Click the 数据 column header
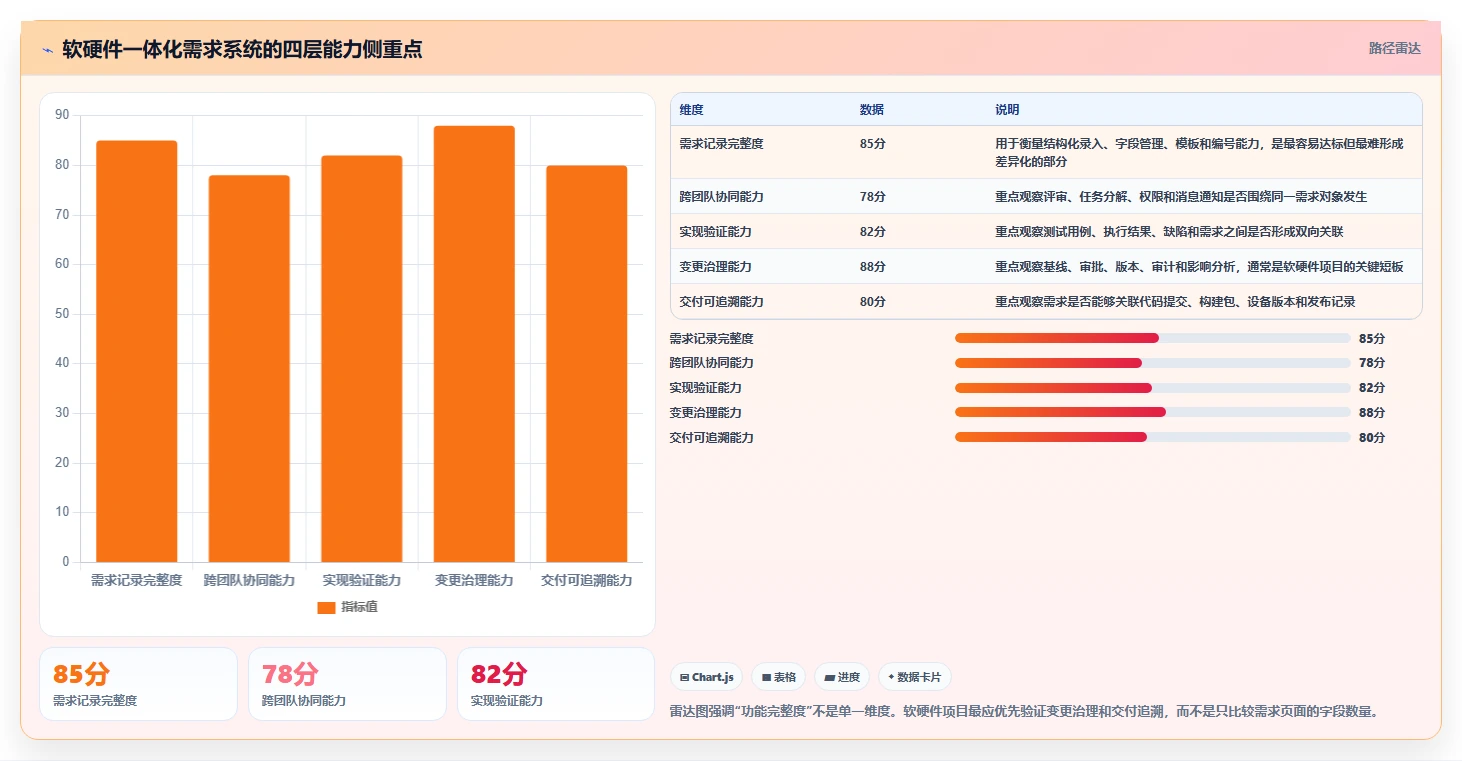 pos(871,110)
